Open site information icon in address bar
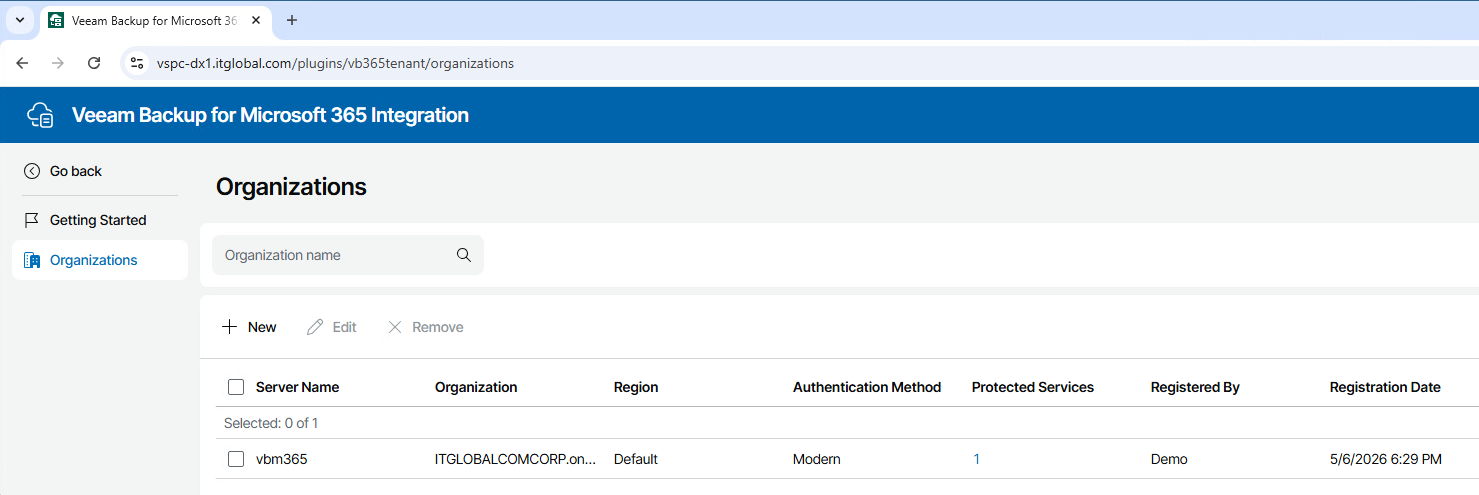 pyautogui.click(x=138, y=63)
